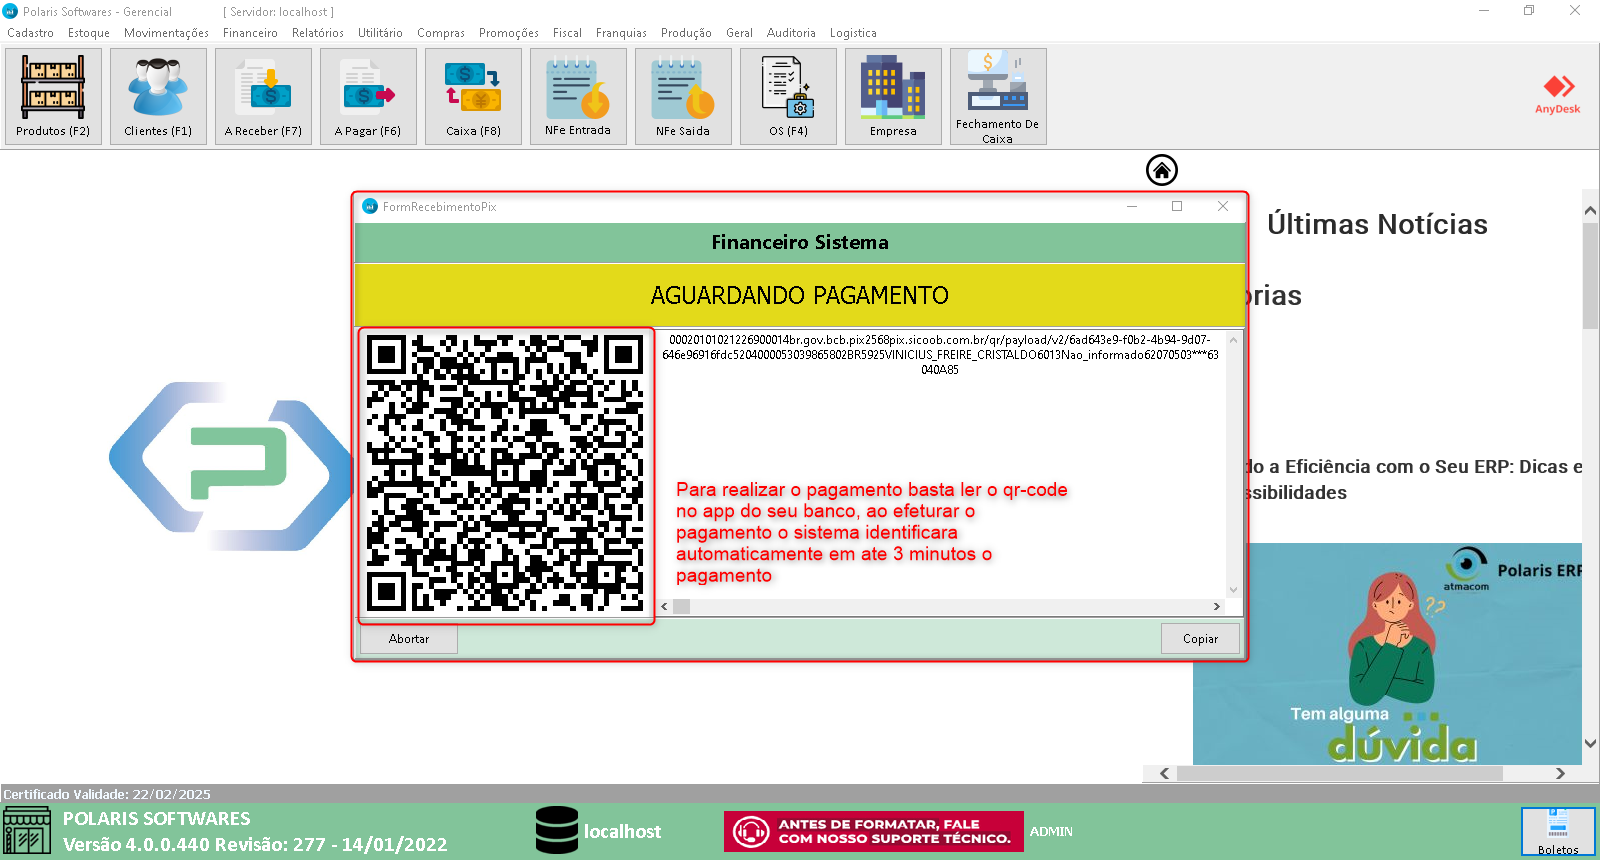
Task: Click payload box vertical scrollbar up arrow
Action: [x=1233, y=340]
